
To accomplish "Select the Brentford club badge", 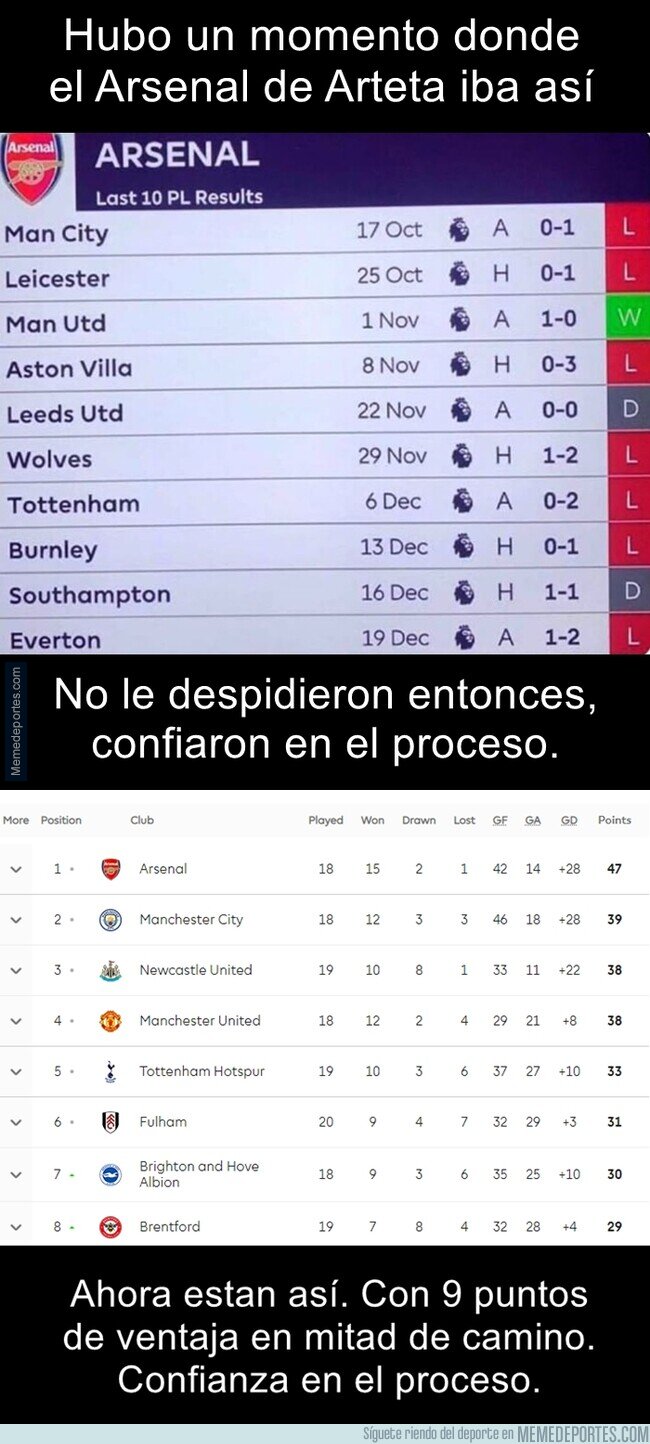I will point(108,1227).
